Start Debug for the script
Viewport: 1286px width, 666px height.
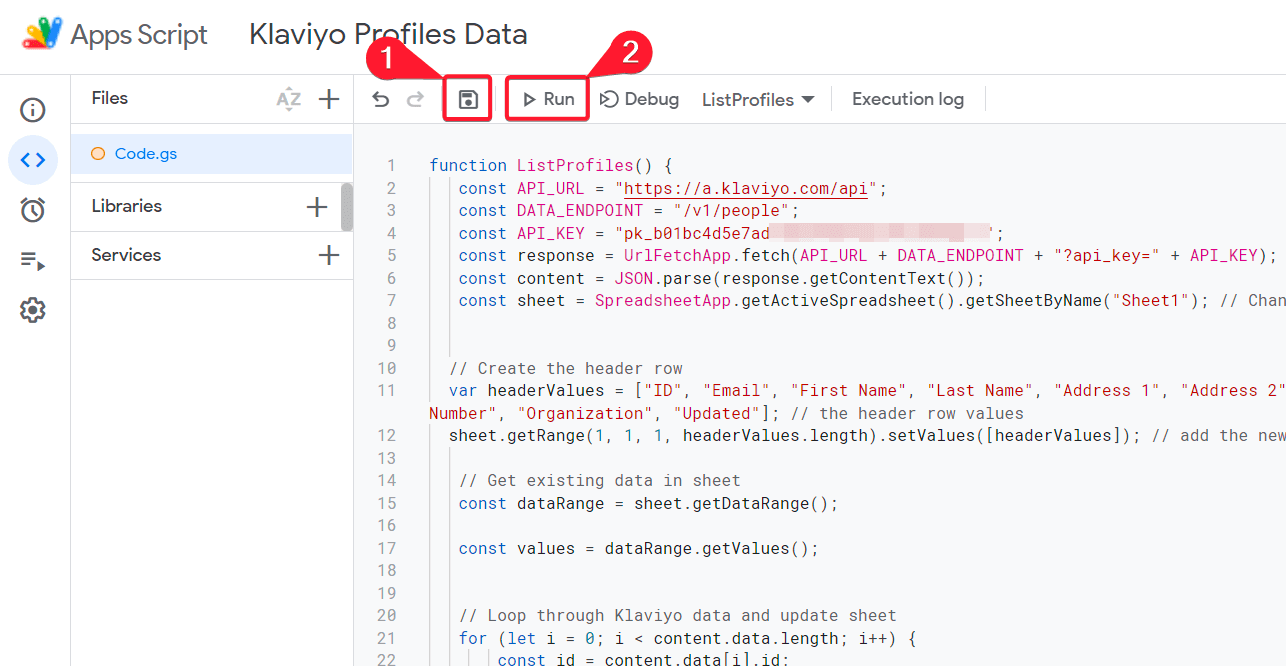[640, 99]
